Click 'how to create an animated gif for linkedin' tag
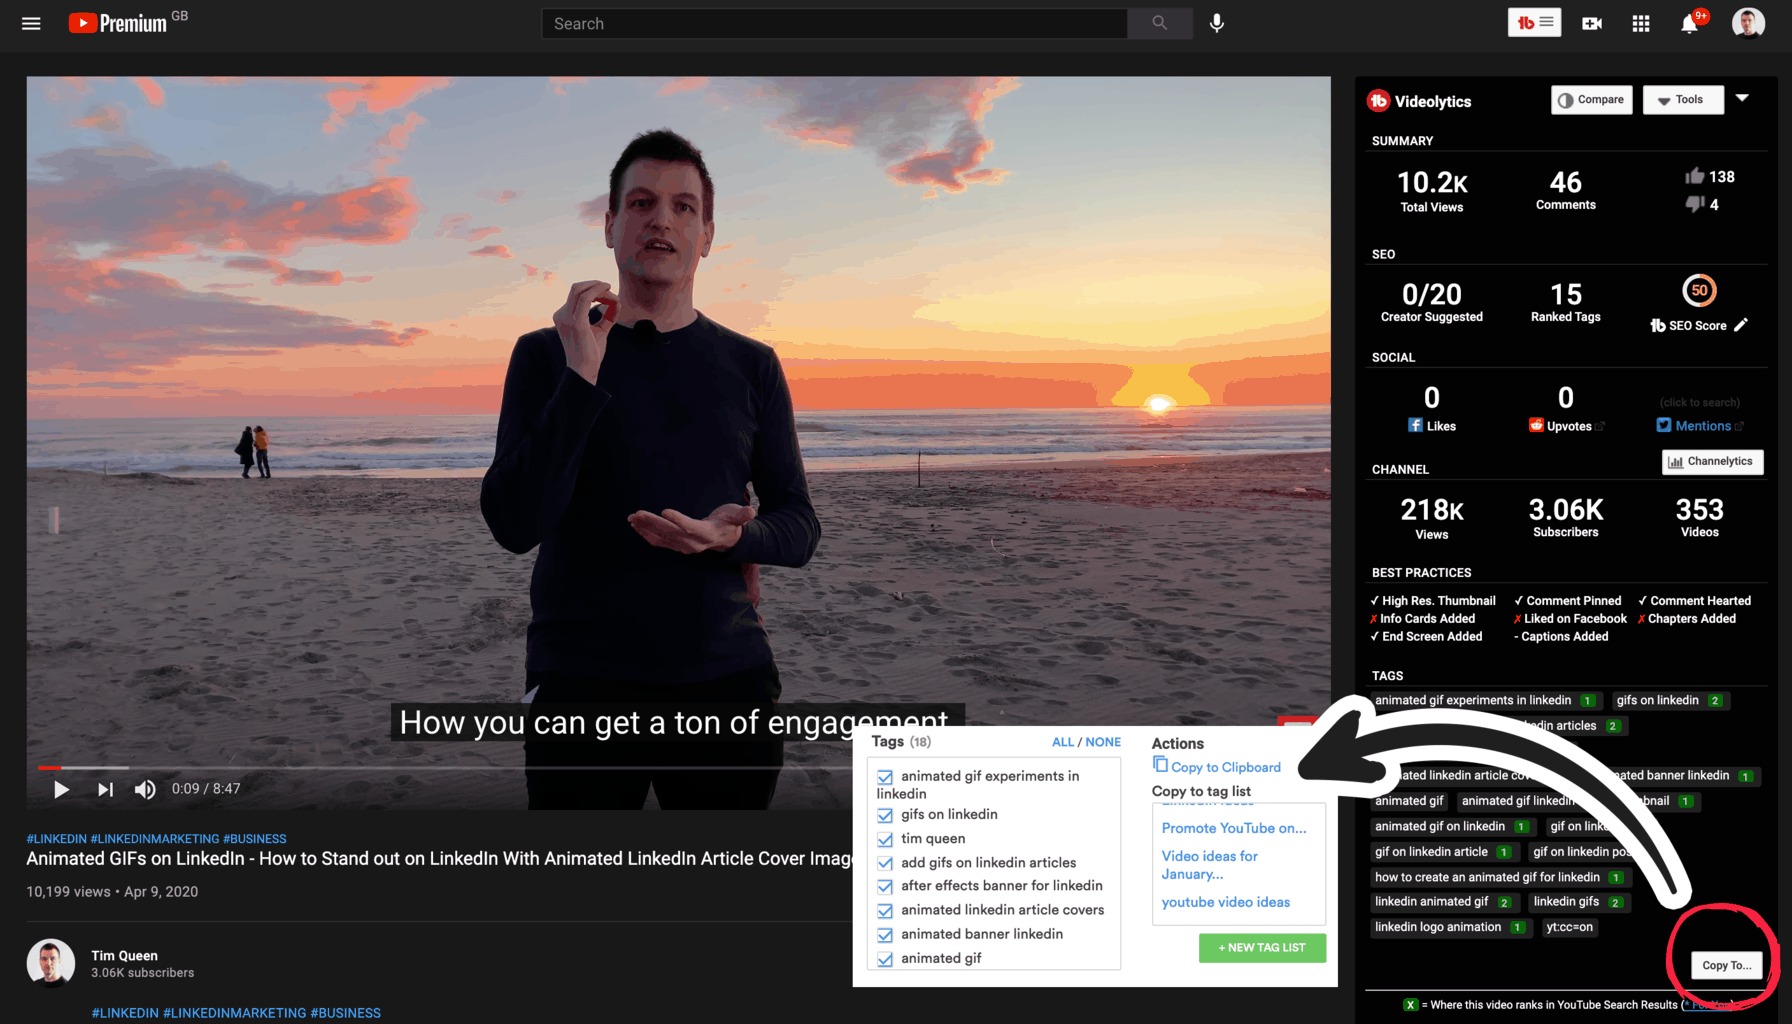 tap(1498, 877)
